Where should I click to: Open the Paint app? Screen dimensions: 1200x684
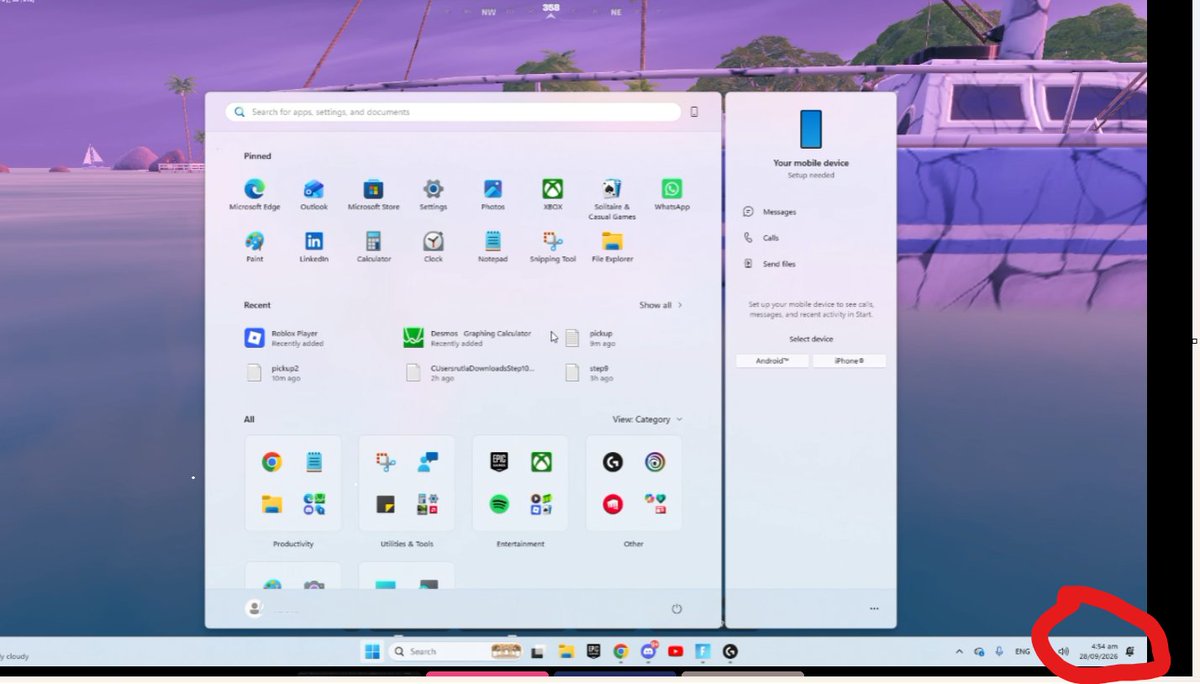254,246
